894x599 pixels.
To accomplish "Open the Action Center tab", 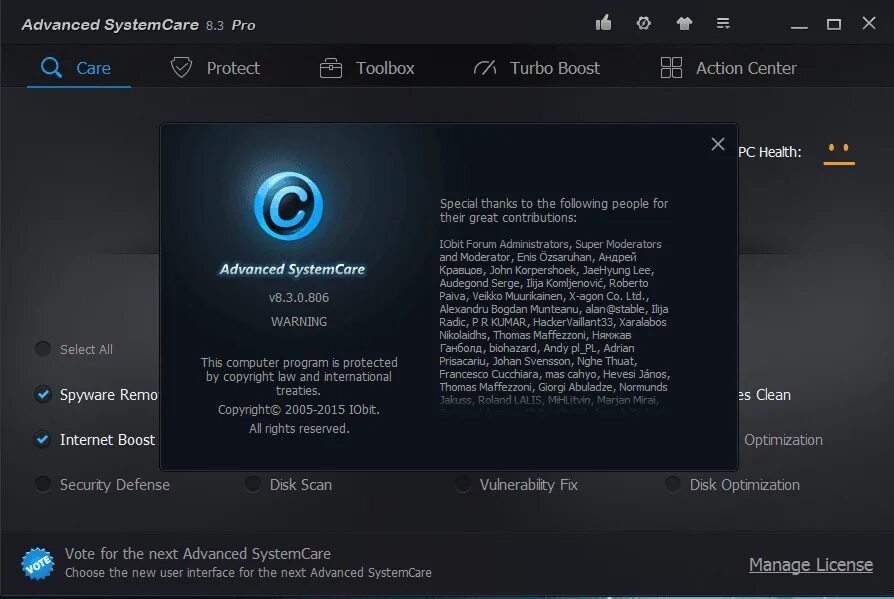I will [x=728, y=68].
